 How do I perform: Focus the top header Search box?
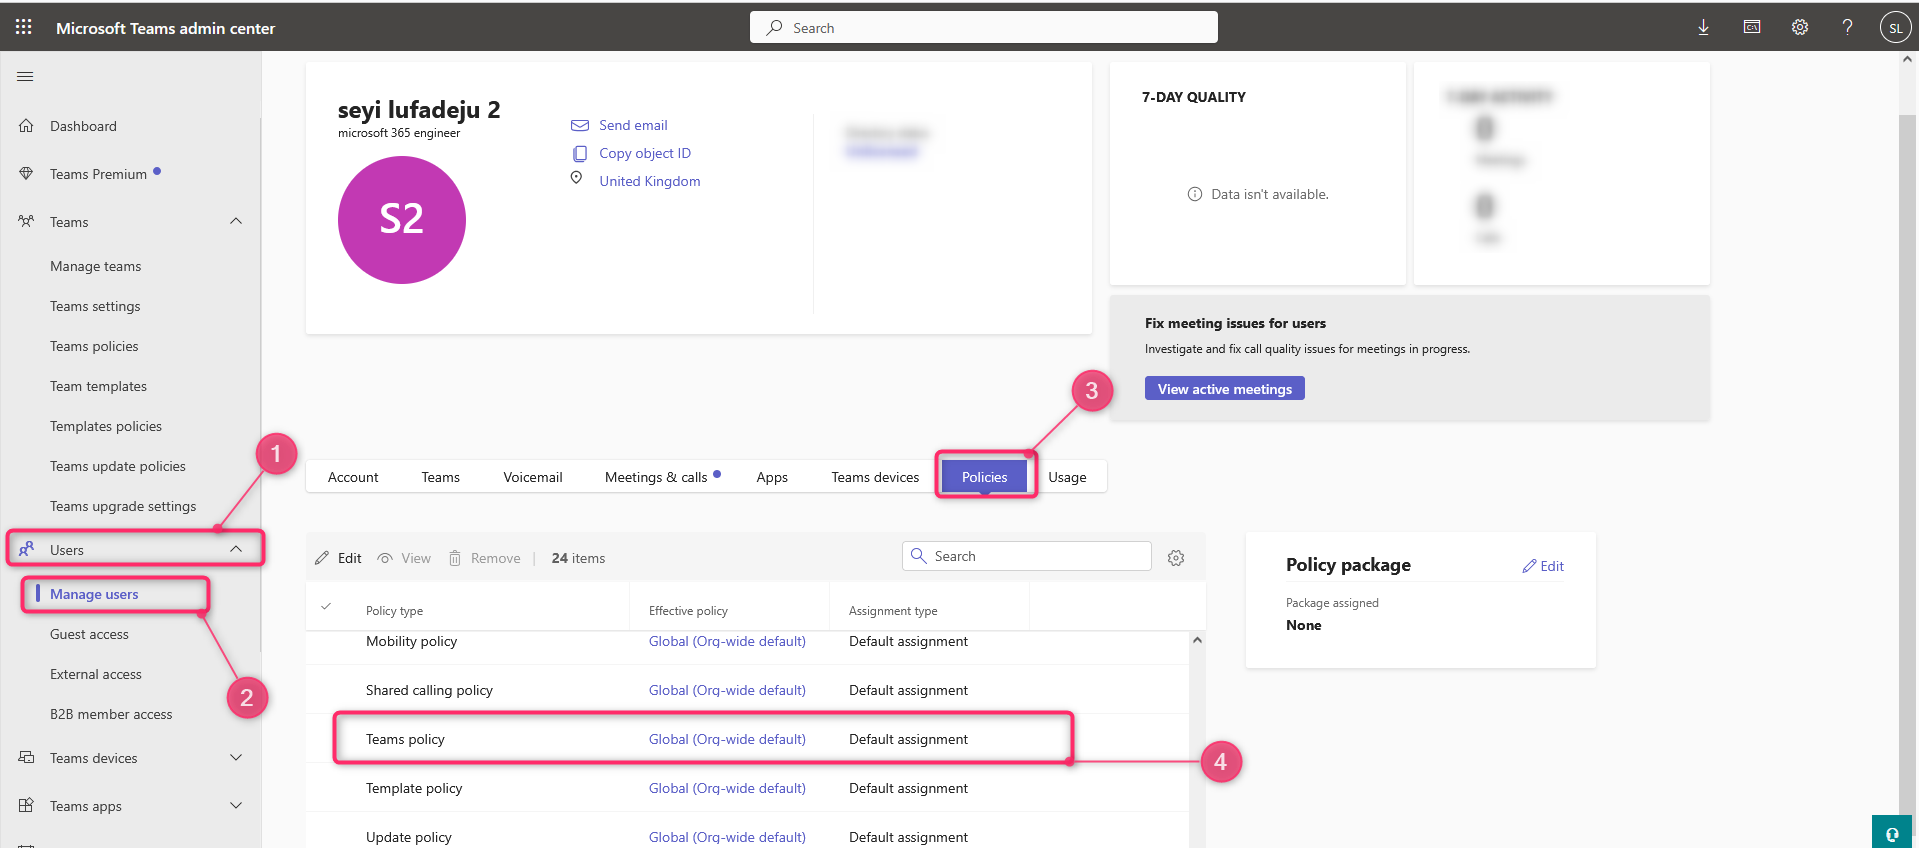coord(984,27)
